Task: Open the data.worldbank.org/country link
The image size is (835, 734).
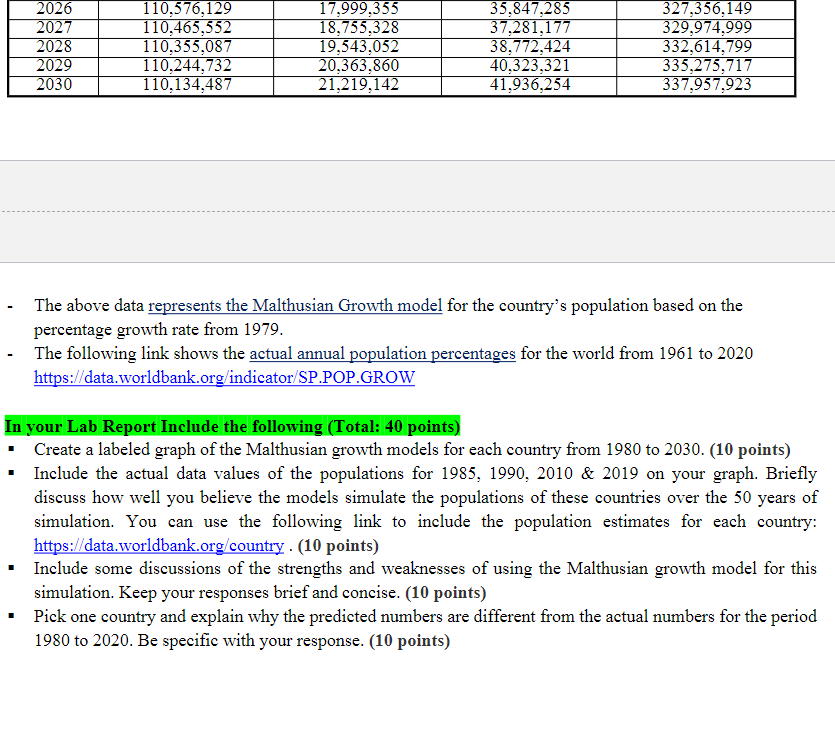Action: [159, 545]
